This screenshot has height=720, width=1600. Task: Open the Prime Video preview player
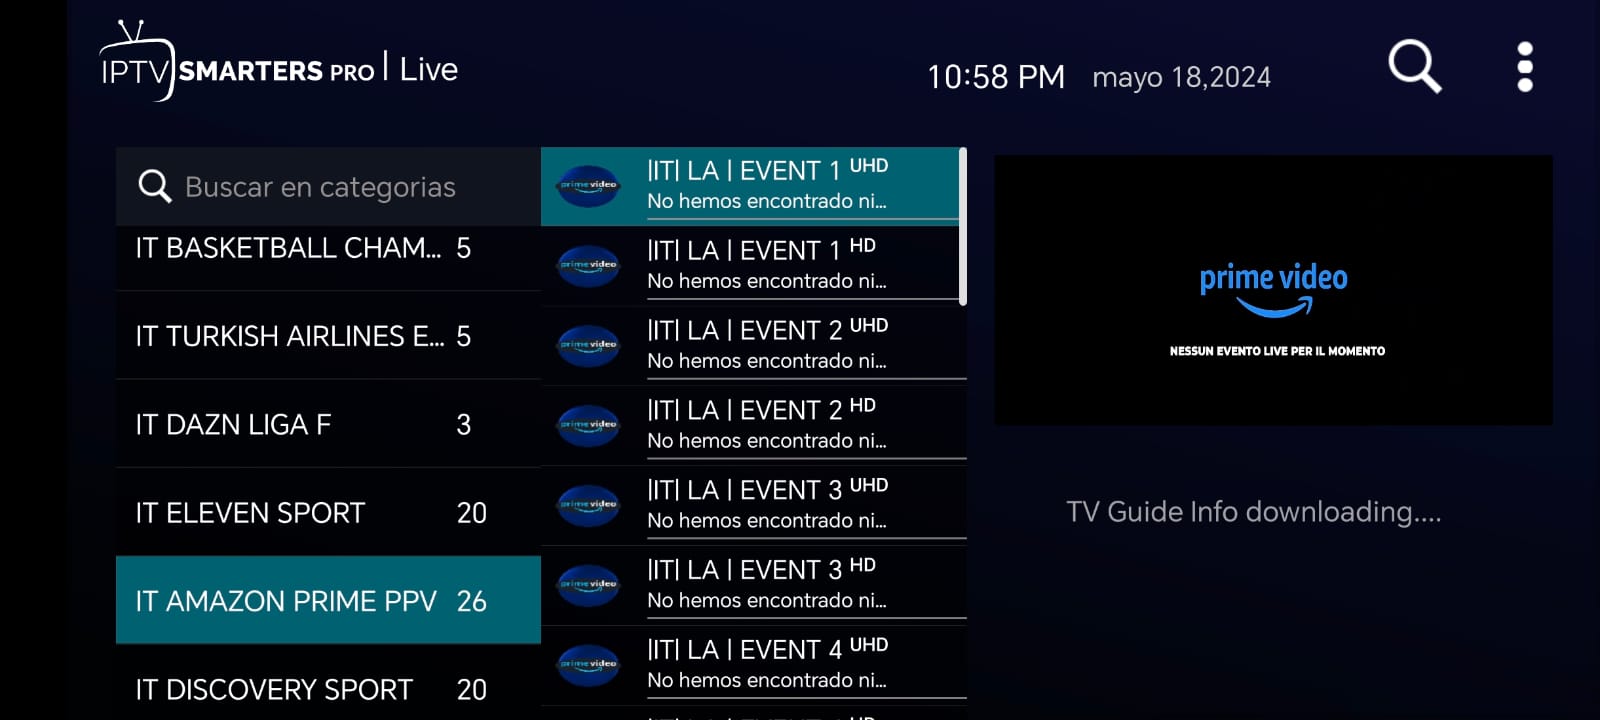point(1273,290)
